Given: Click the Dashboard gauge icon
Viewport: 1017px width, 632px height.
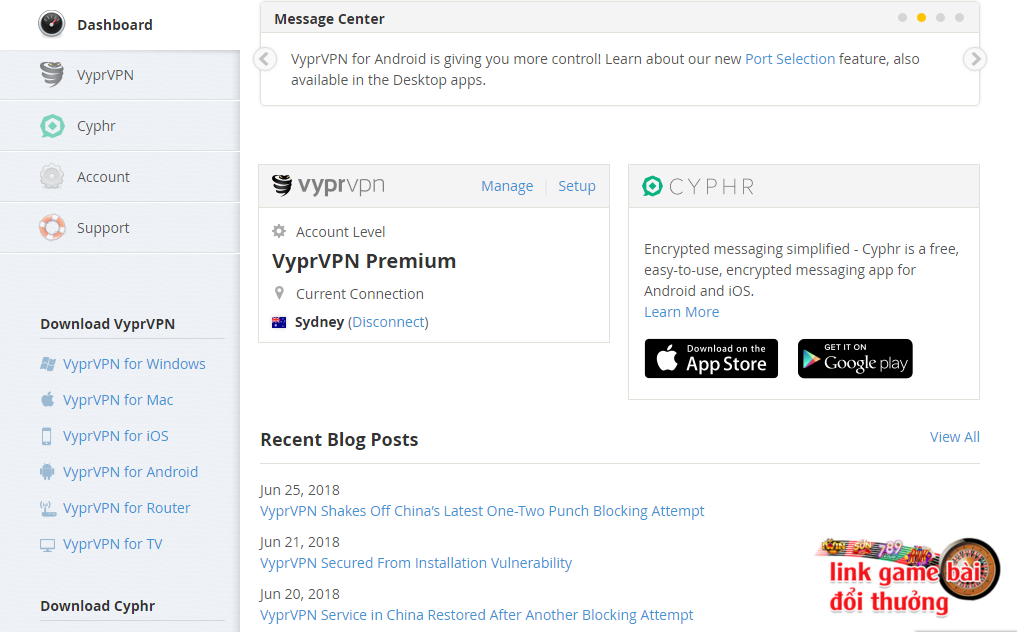Looking at the screenshot, I should coord(52,25).
